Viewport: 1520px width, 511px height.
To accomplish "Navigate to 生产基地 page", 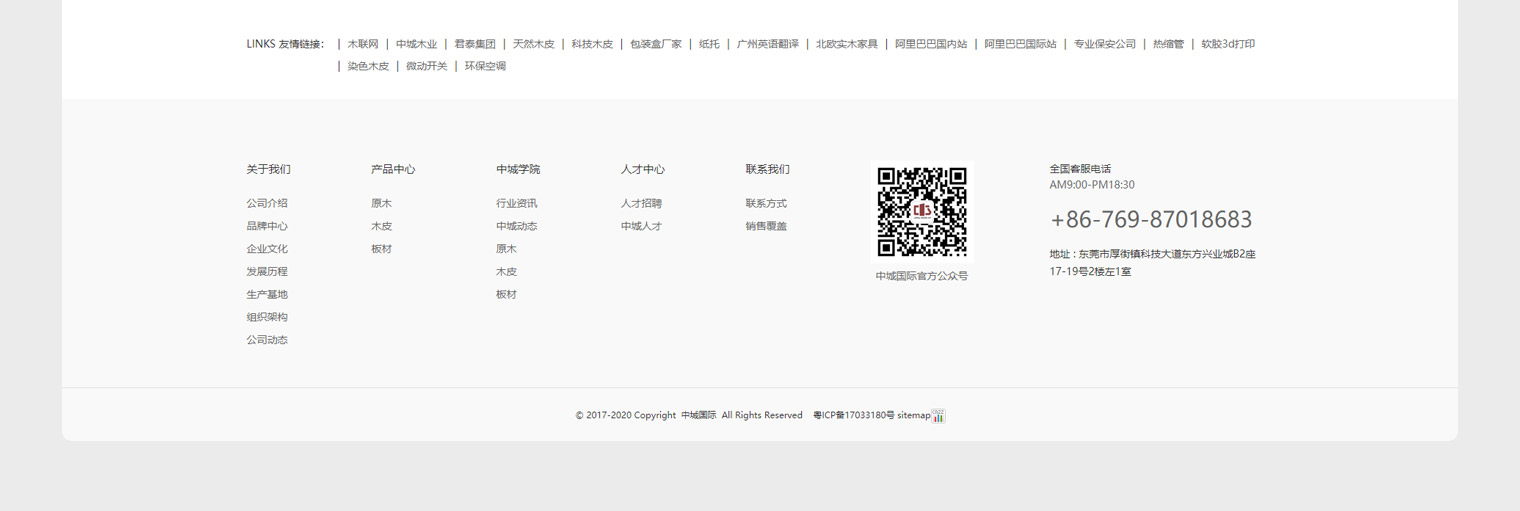I will pos(267,295).
